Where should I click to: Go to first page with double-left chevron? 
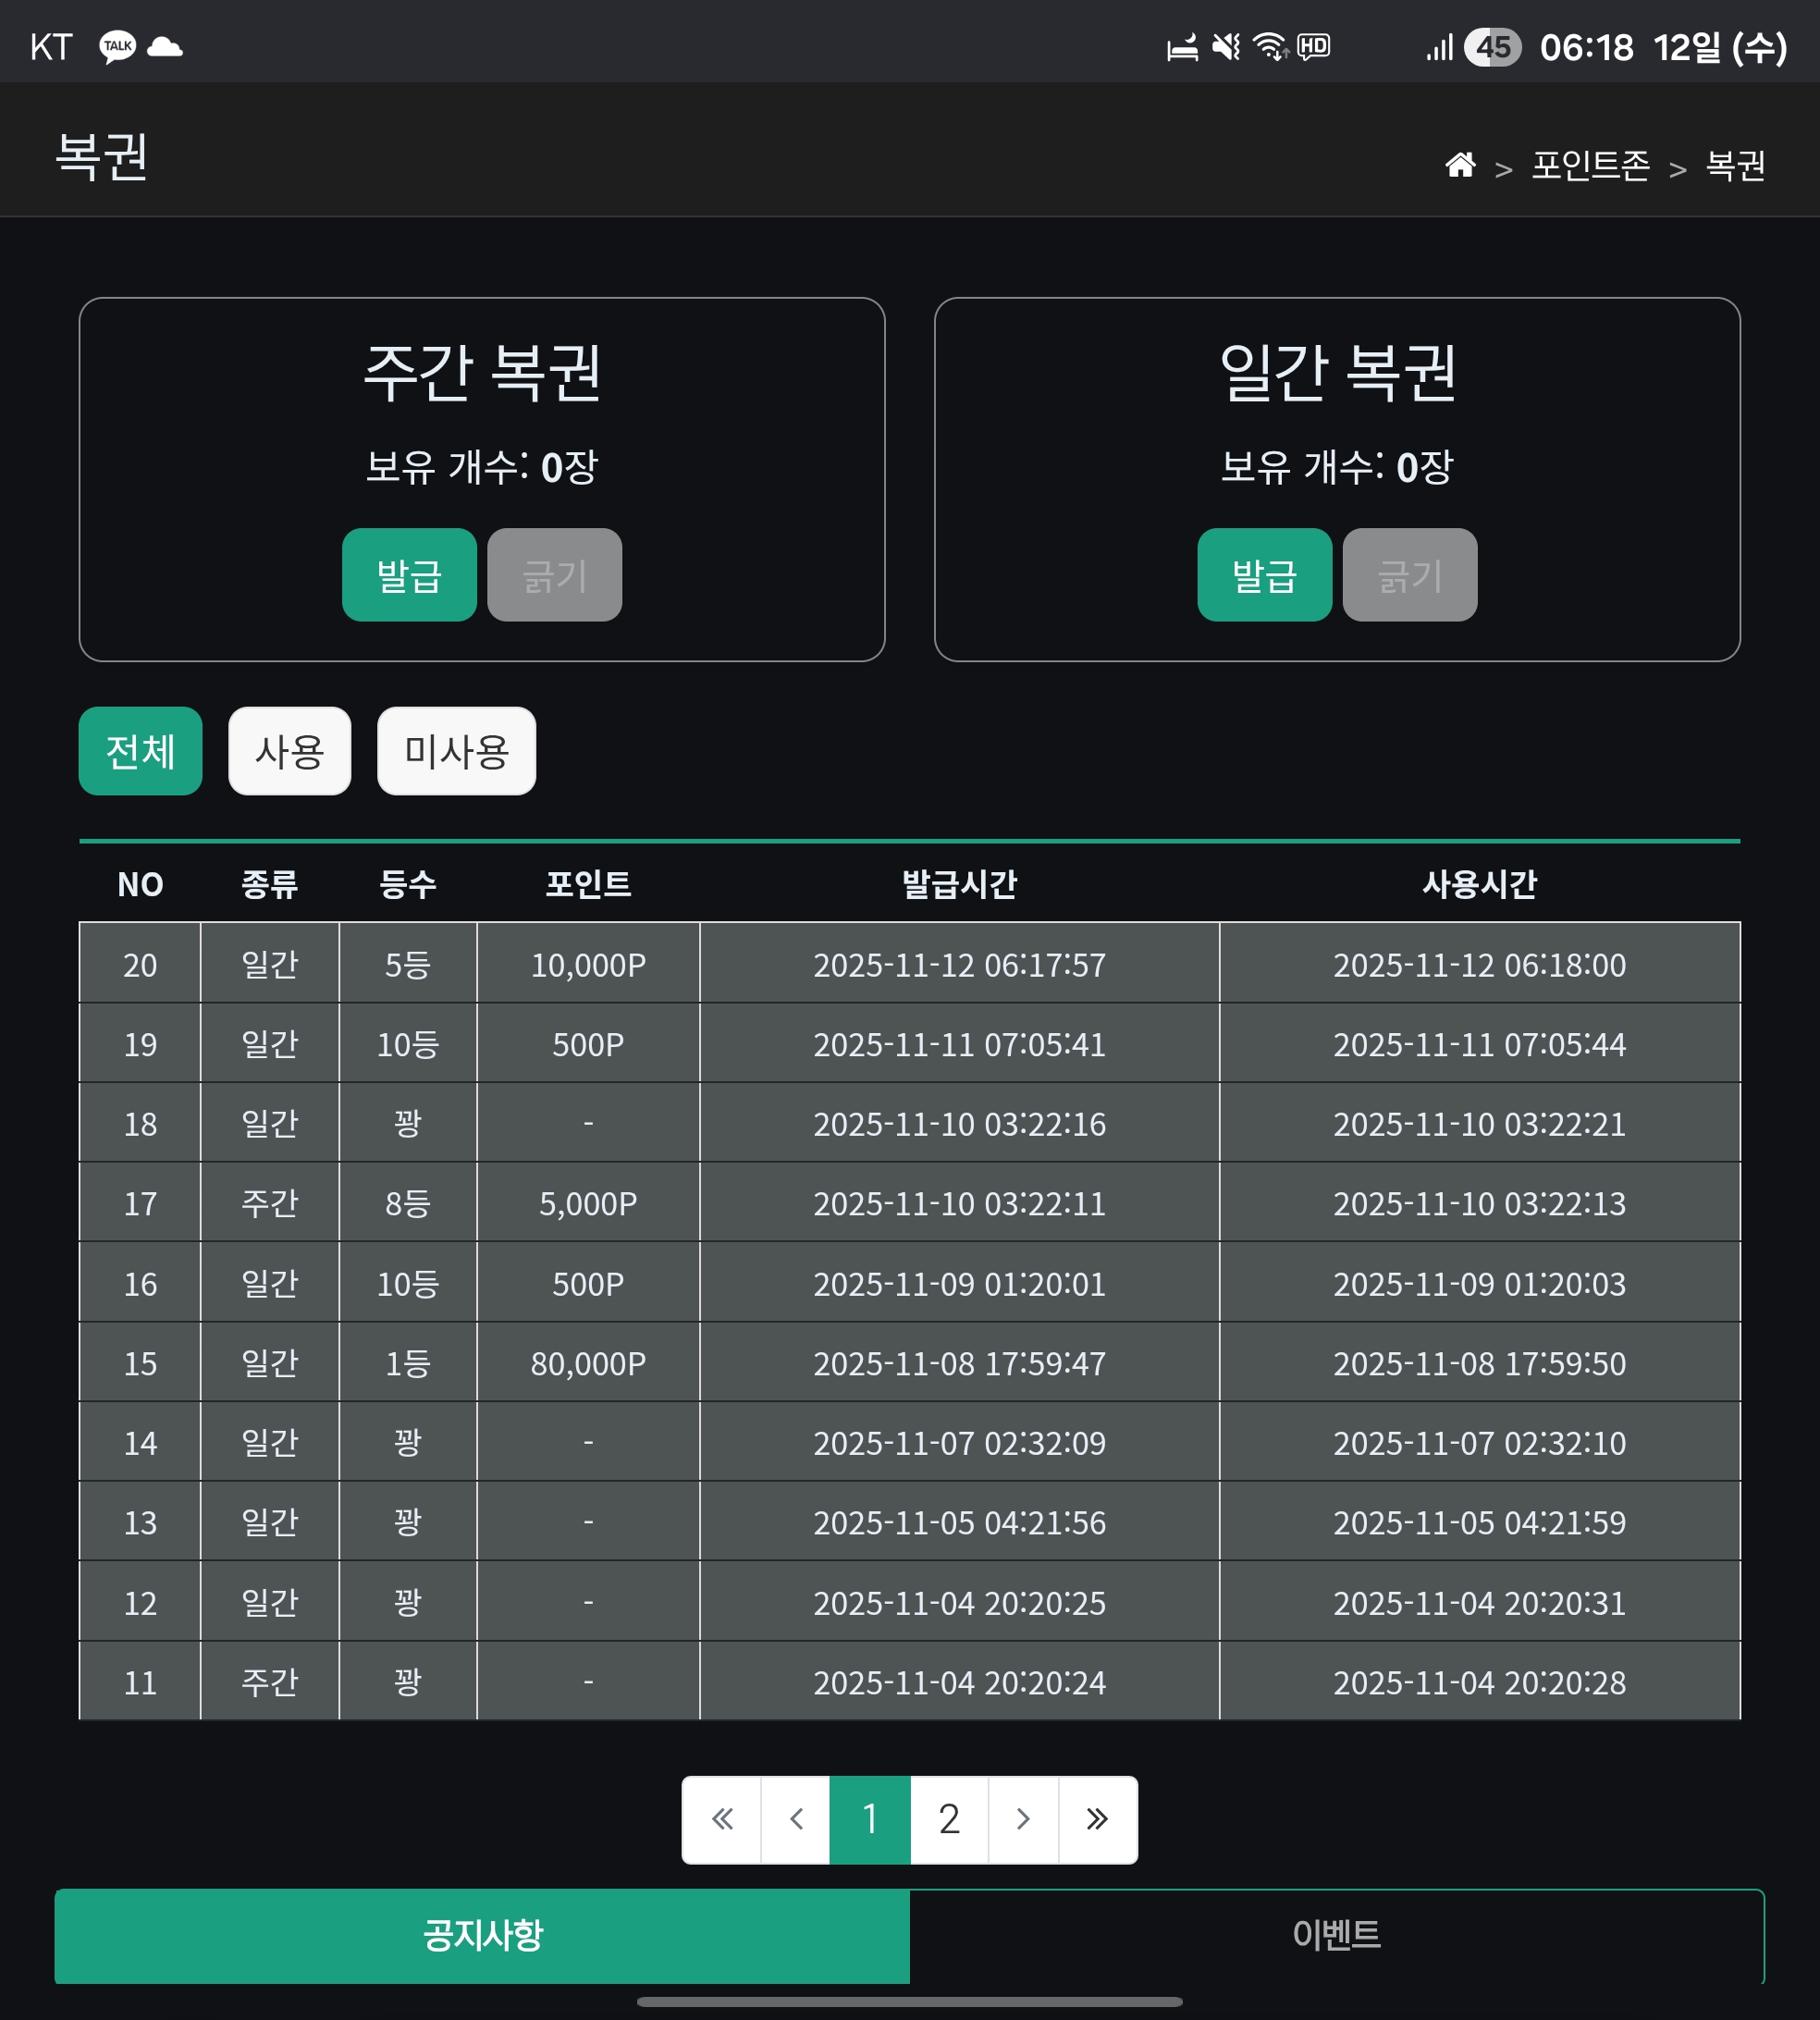click(722, 1819)
